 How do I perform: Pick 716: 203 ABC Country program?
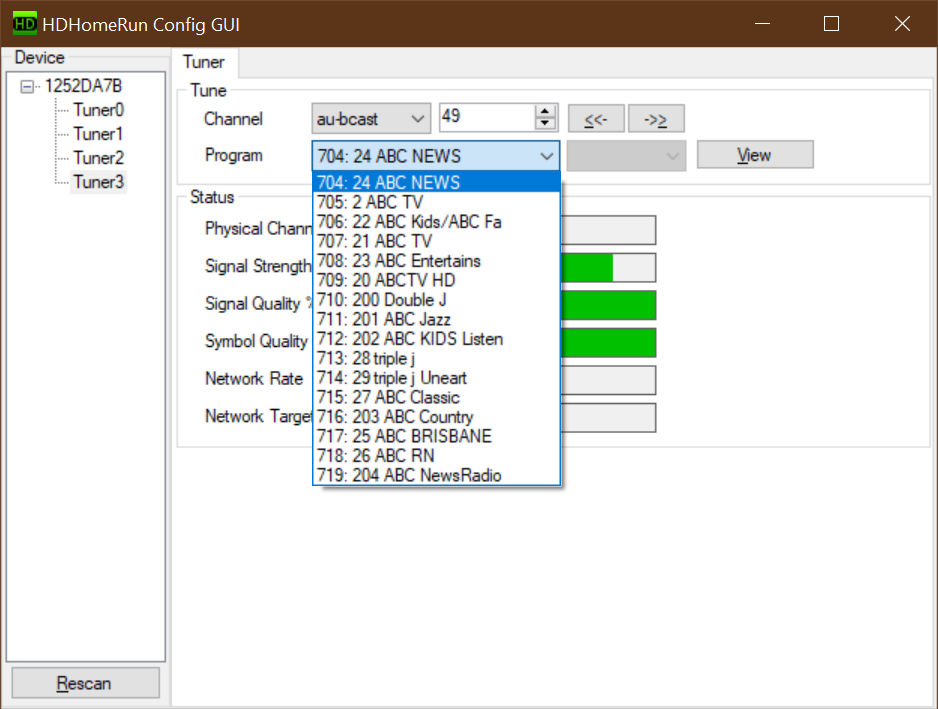[x=436, y=417]
